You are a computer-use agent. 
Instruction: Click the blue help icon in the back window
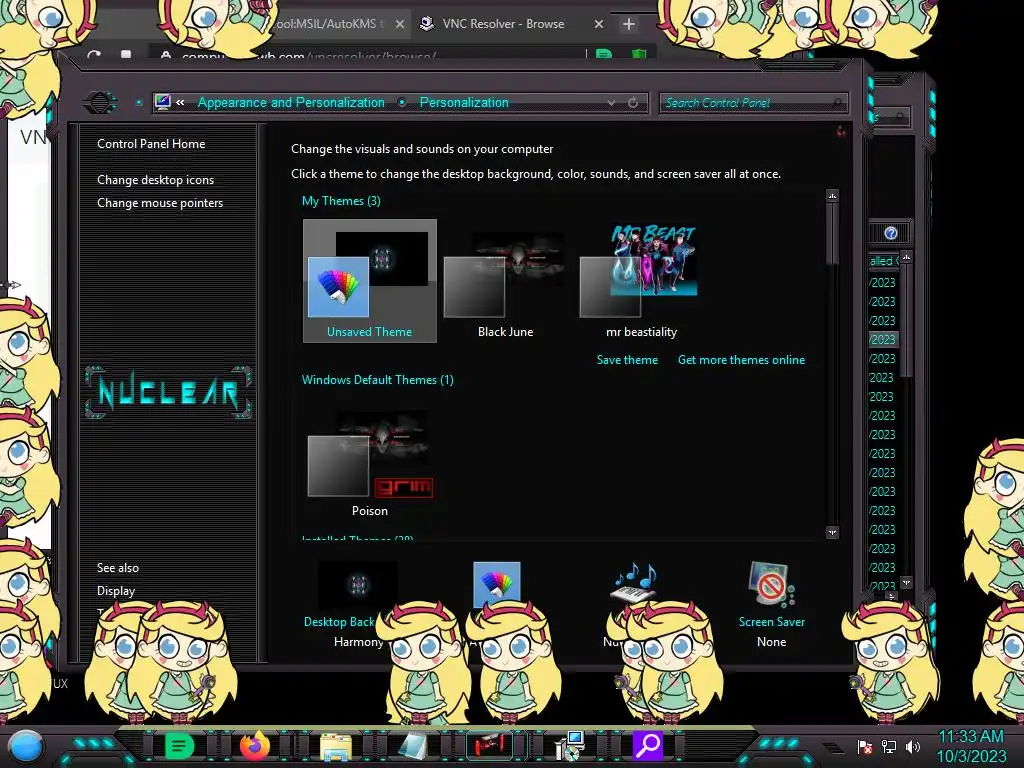click(891, 233)
